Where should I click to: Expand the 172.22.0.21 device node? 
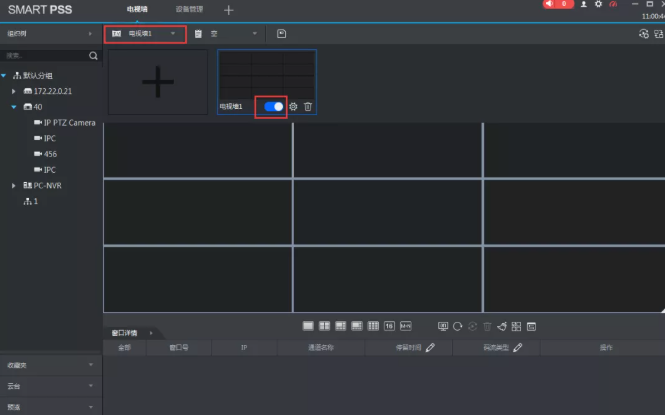pyautogui.click(x=14, y=91)
